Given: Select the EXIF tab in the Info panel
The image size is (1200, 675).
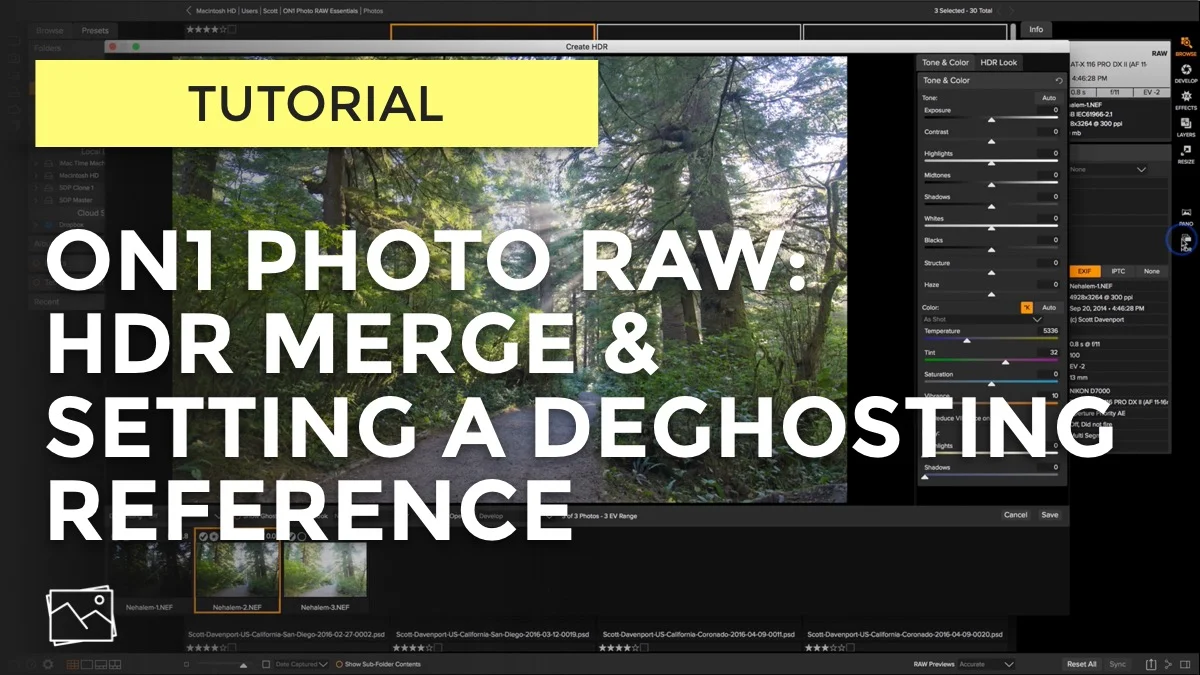Looking at the screenshot, I should point(1083,271).
